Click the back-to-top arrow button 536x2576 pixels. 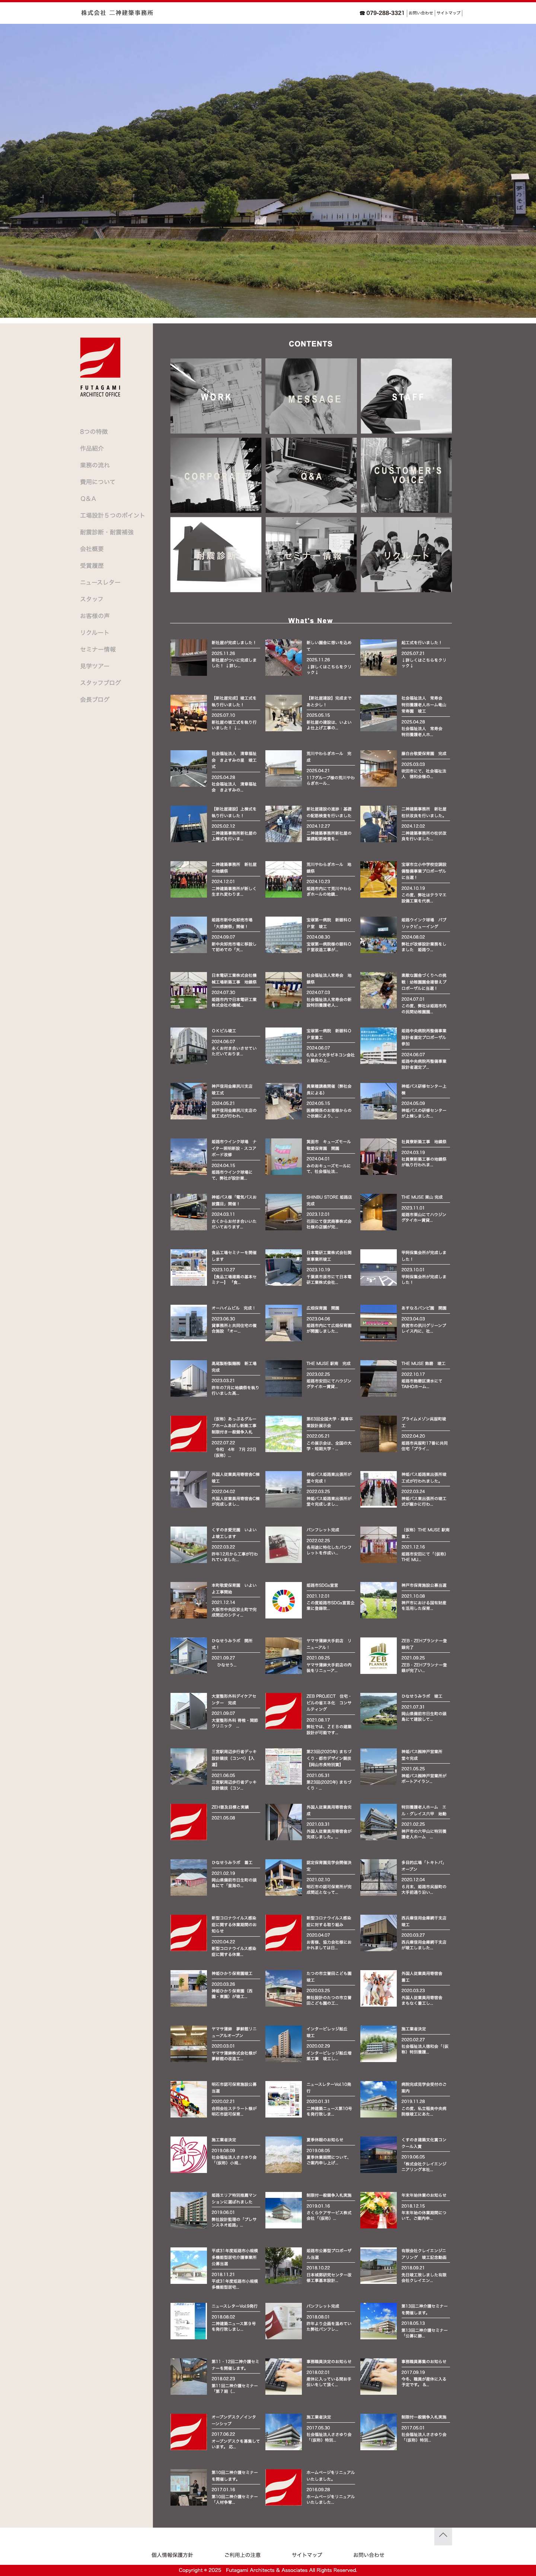443,2536
